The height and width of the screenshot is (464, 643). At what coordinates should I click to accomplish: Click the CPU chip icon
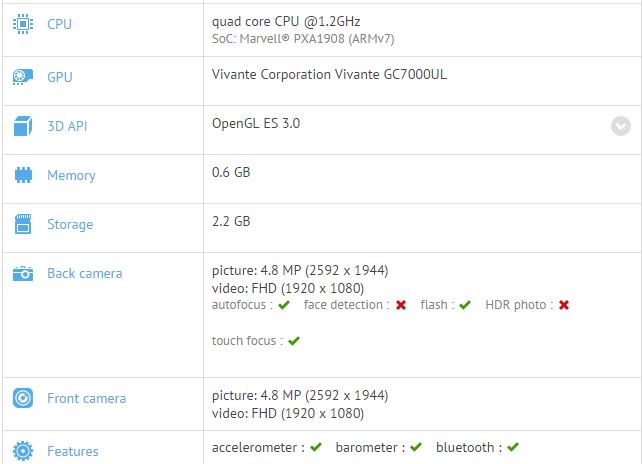point(23,24)
